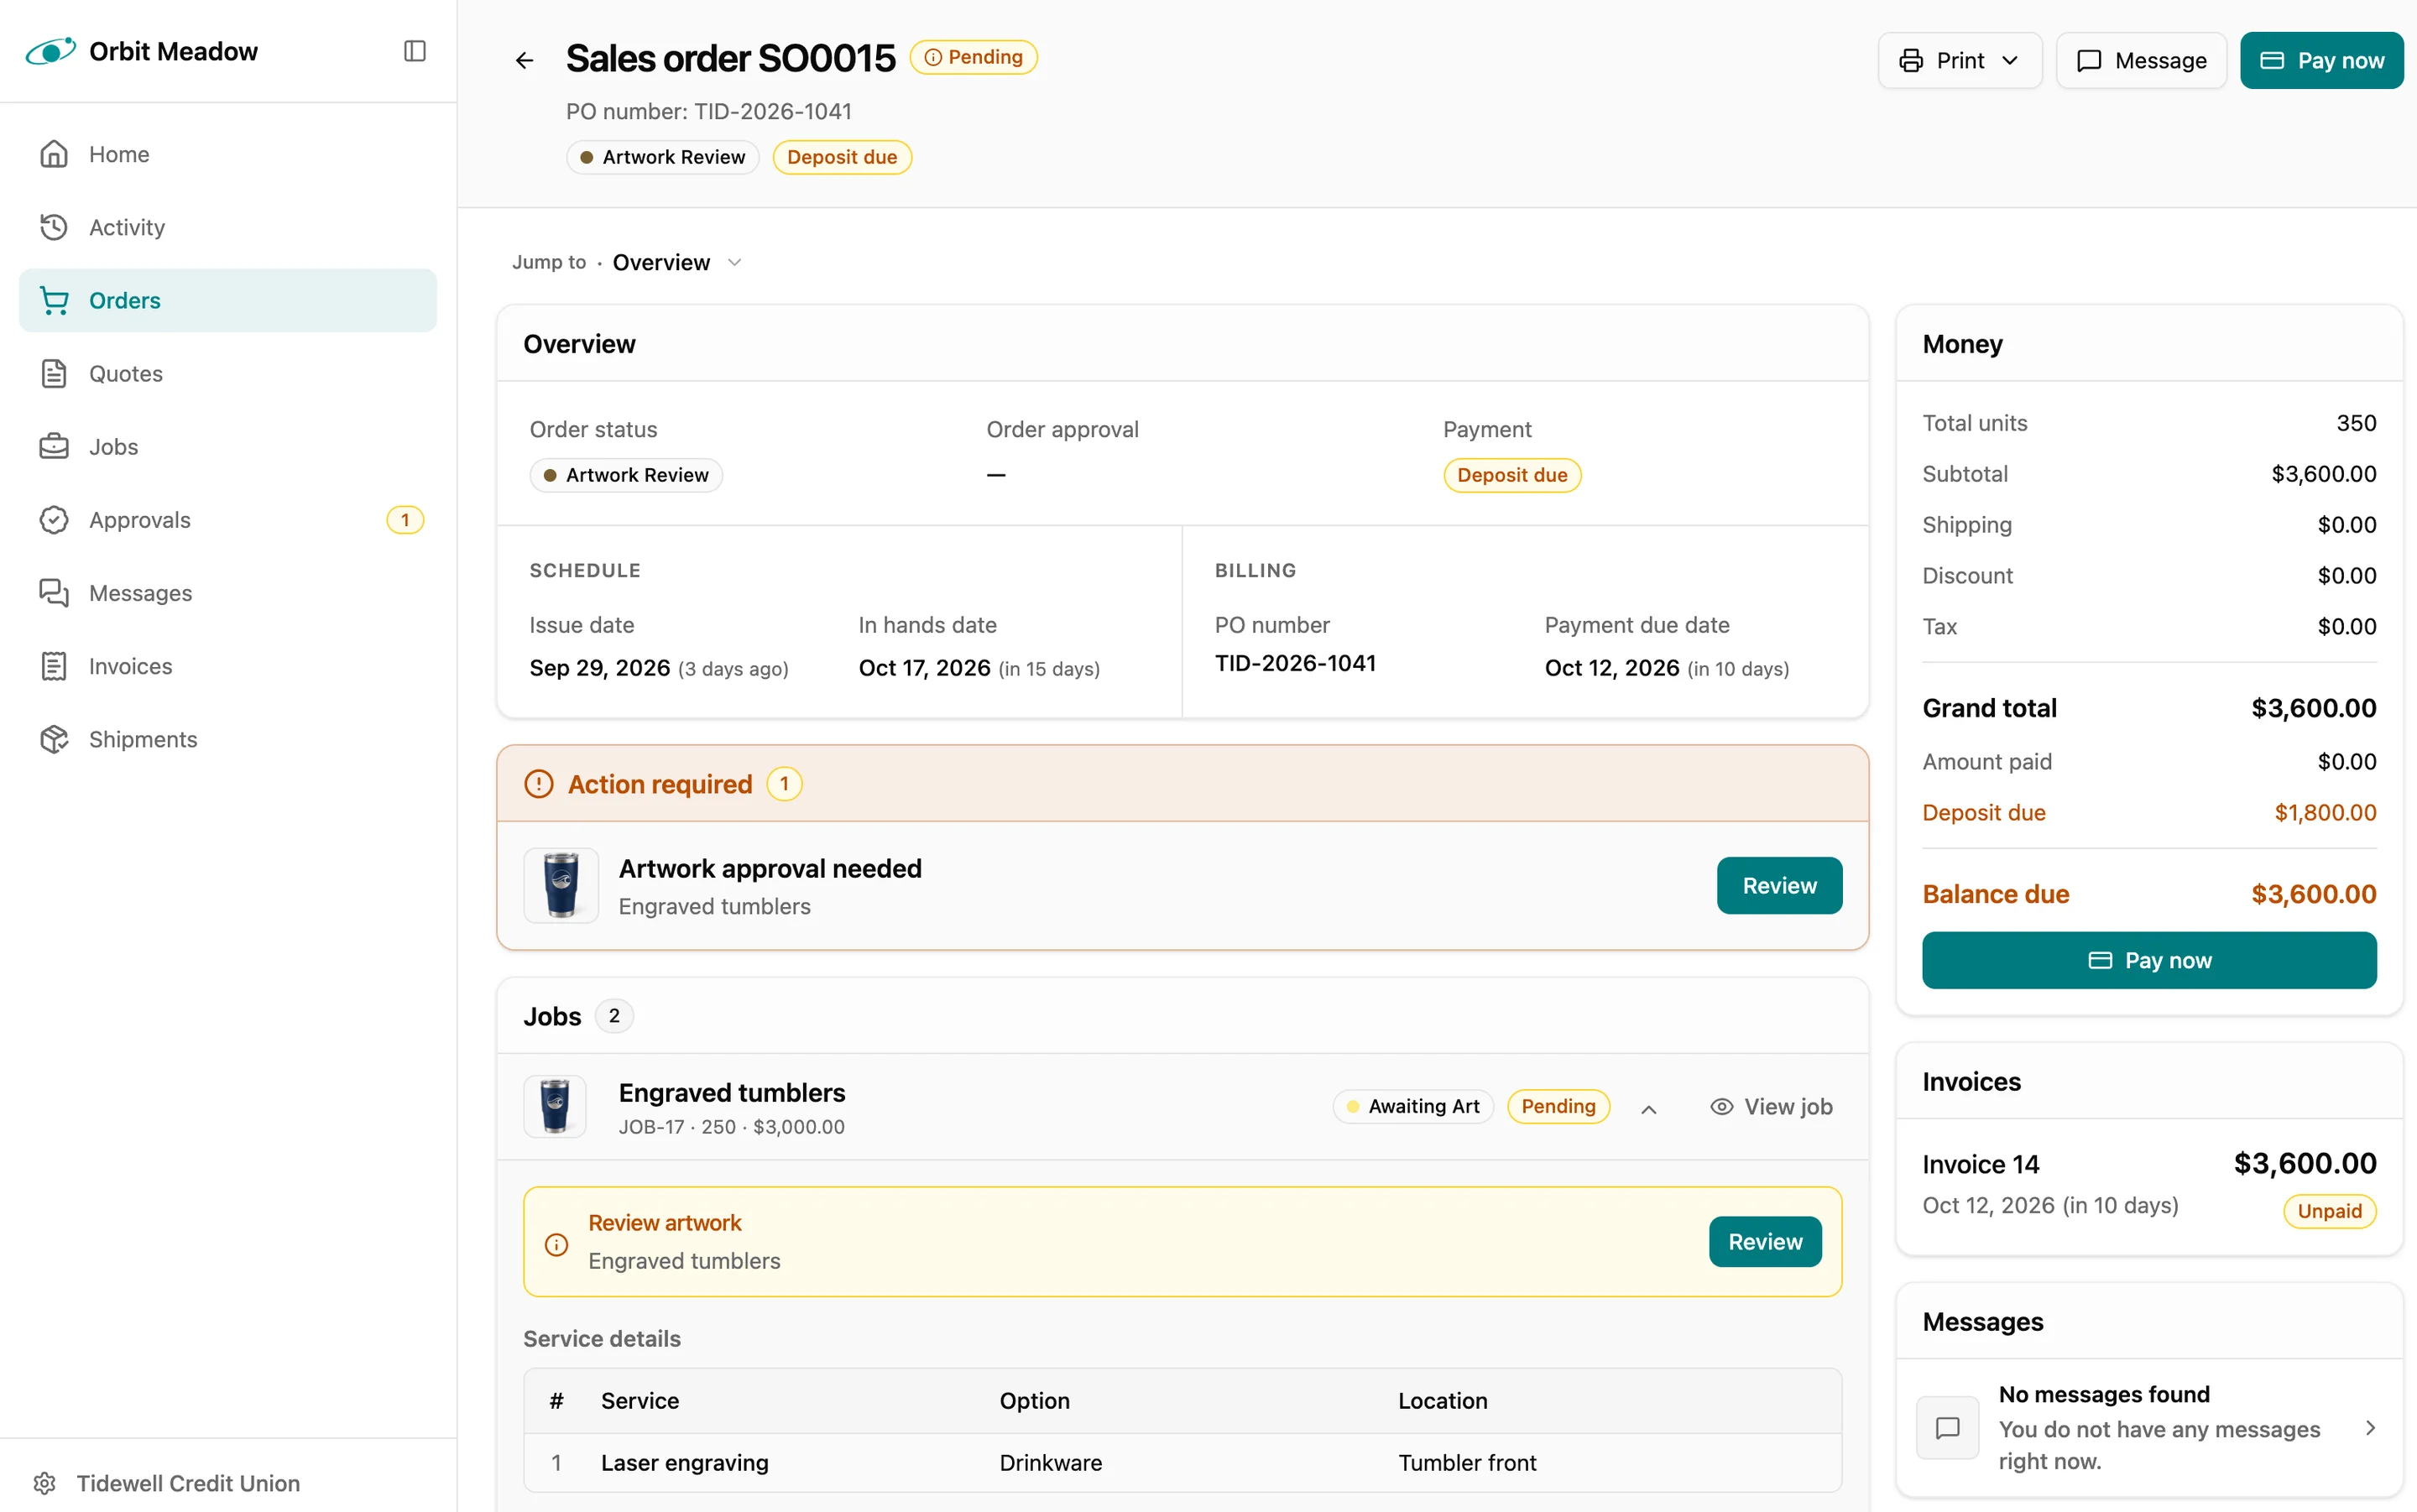Click Tidewell Credit Union account name
Screen dimensions: 2417x1512
(188, 1483)
